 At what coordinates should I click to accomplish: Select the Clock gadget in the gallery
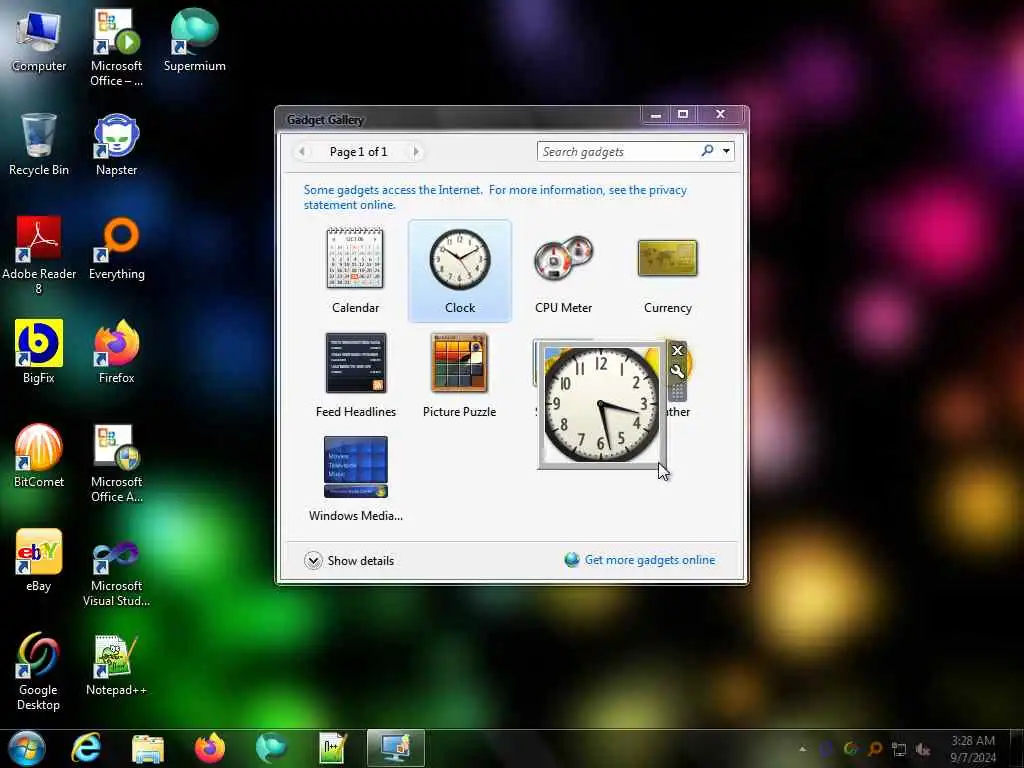click(x=460, y=270)
